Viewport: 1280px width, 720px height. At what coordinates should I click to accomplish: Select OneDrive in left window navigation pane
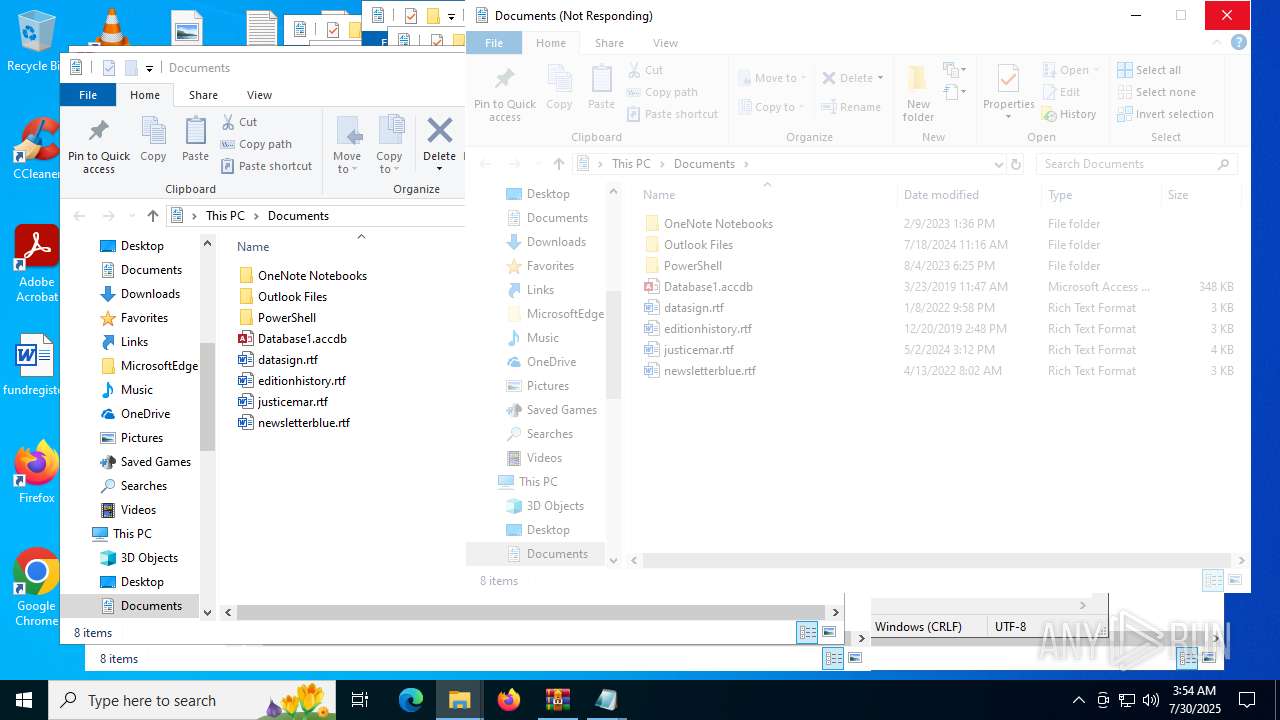click(135, 414)
